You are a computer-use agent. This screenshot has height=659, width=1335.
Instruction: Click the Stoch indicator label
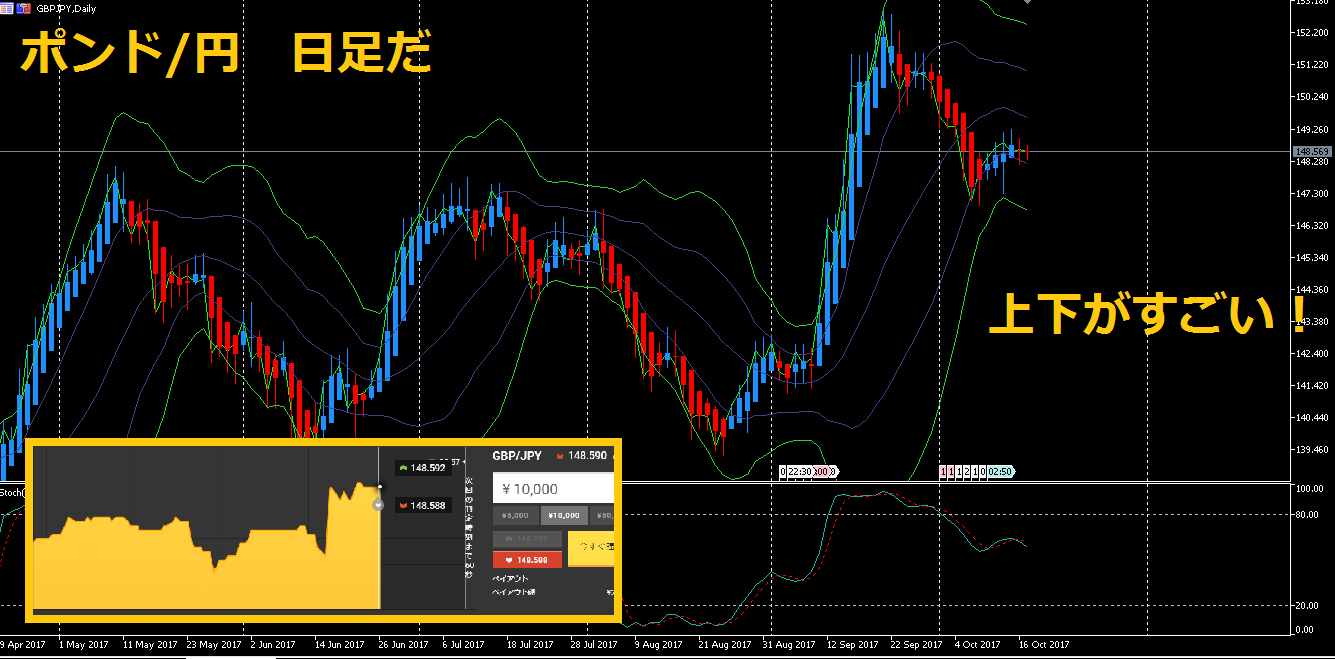11,492
